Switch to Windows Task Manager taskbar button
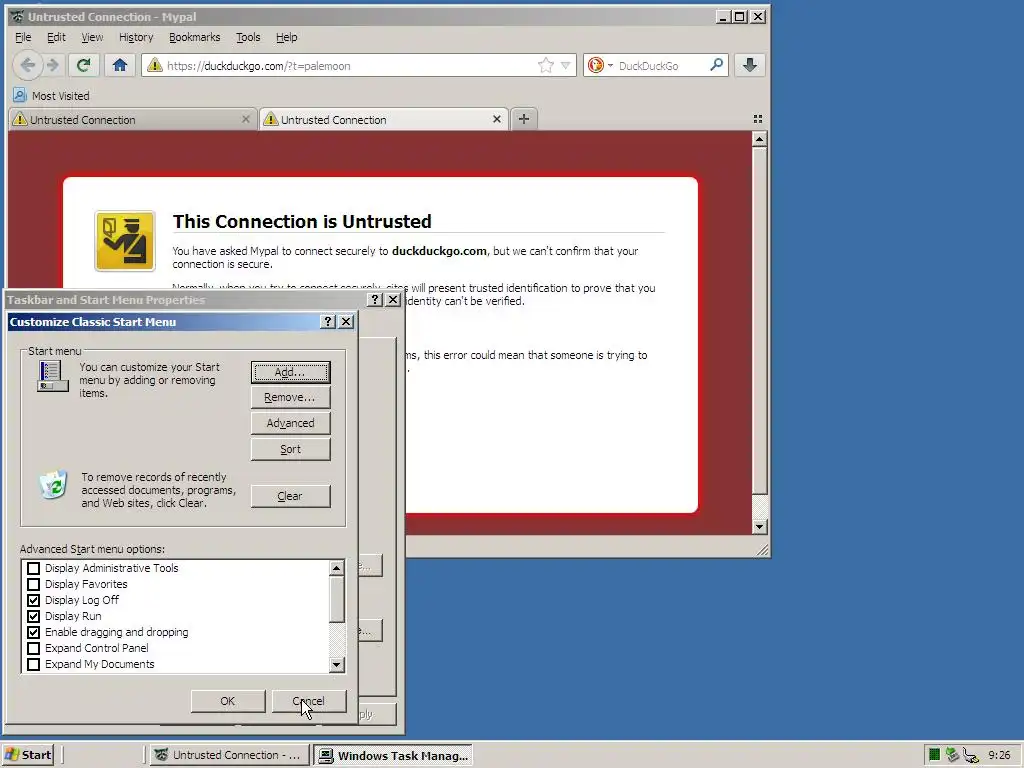The image size is (1024, 768). point(393,756)
